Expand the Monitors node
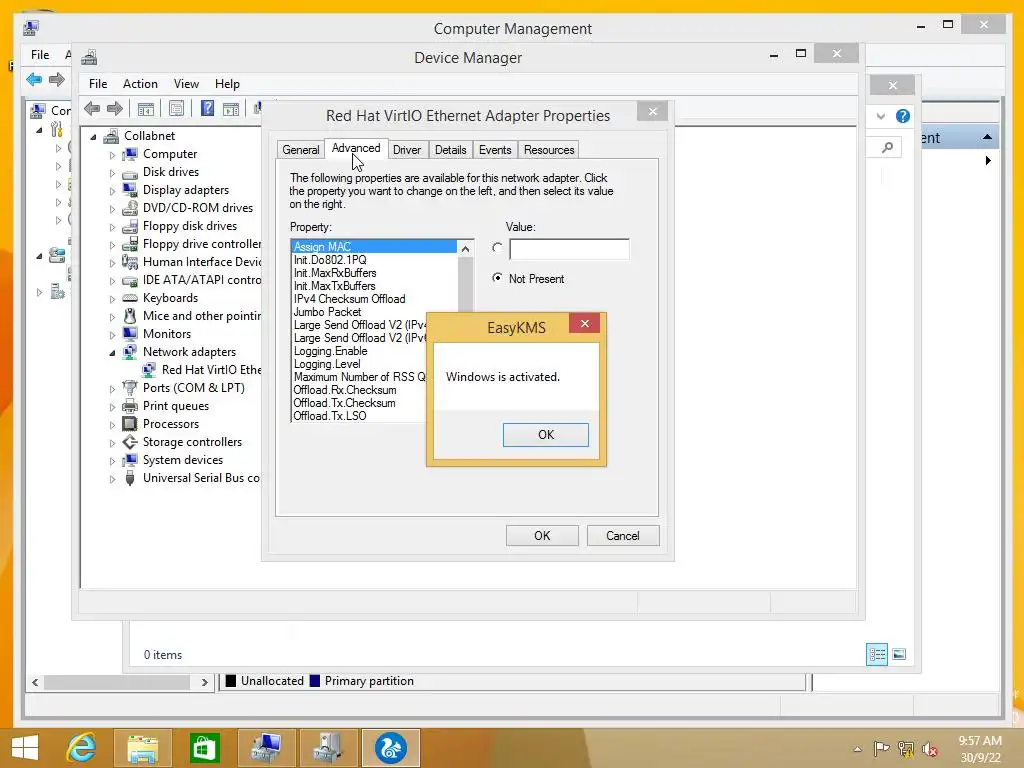Image resolution: width=1024 pixels, height=768 pixels. 112,335
